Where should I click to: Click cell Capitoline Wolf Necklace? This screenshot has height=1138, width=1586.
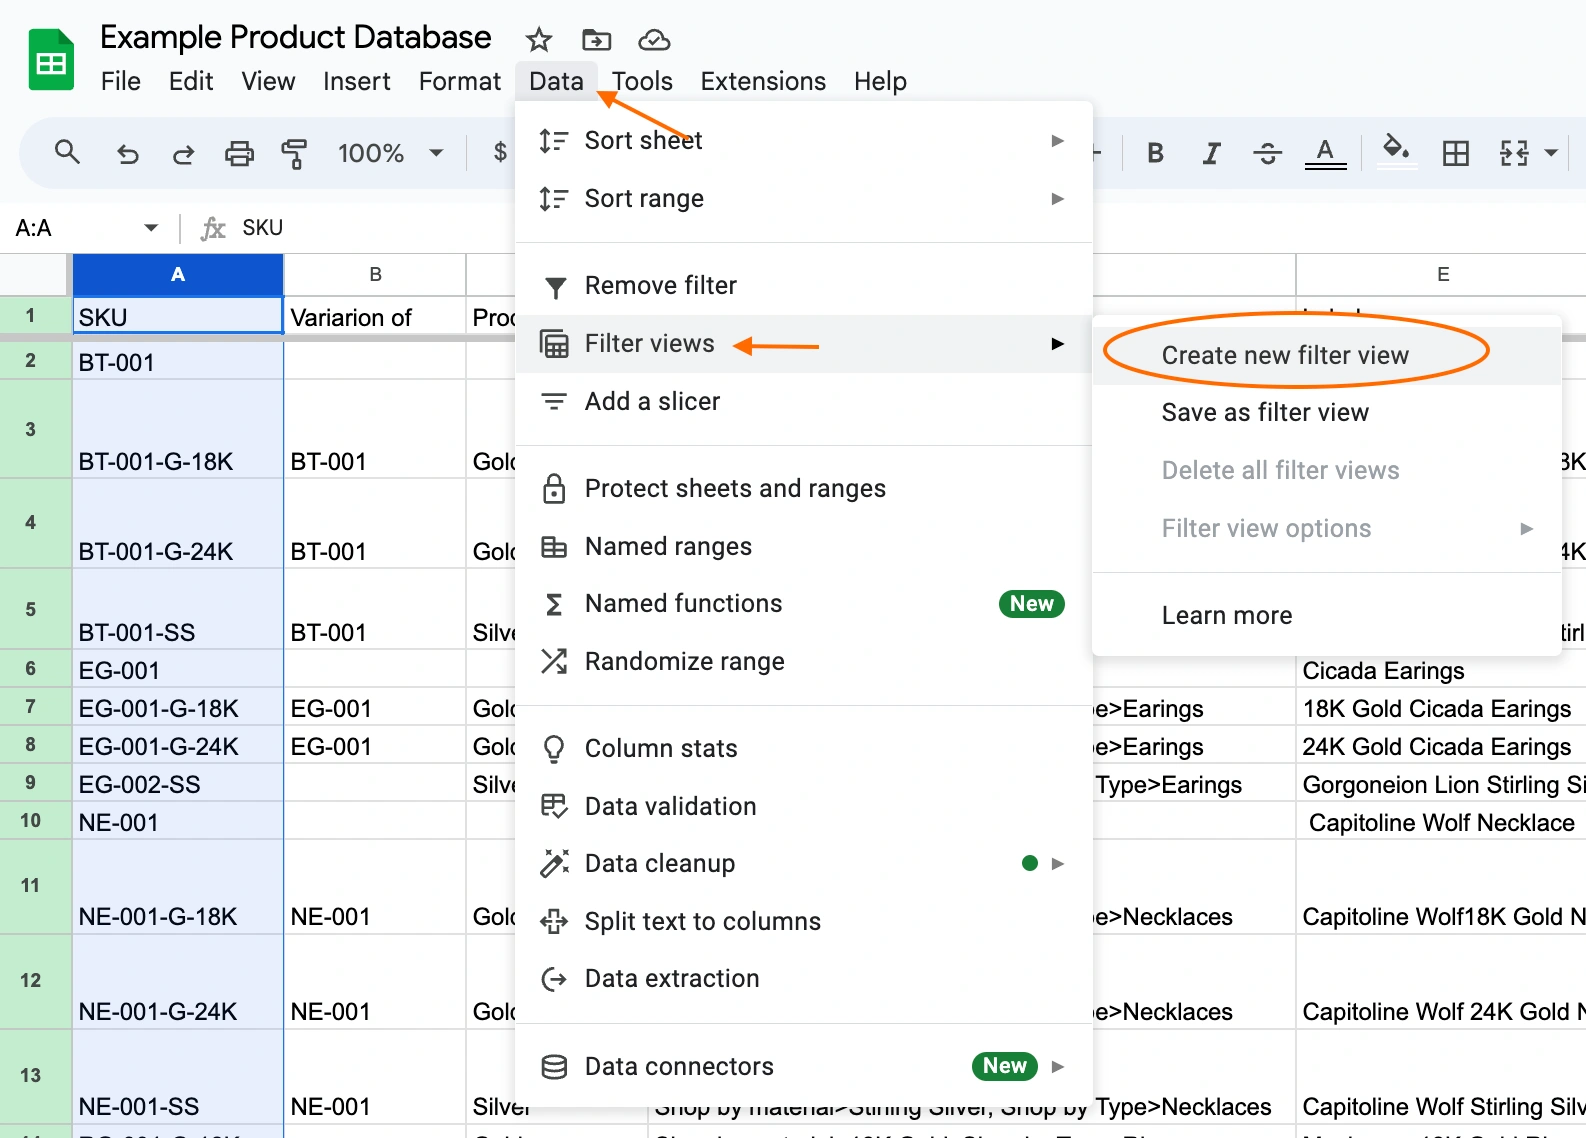point(1442,822)
